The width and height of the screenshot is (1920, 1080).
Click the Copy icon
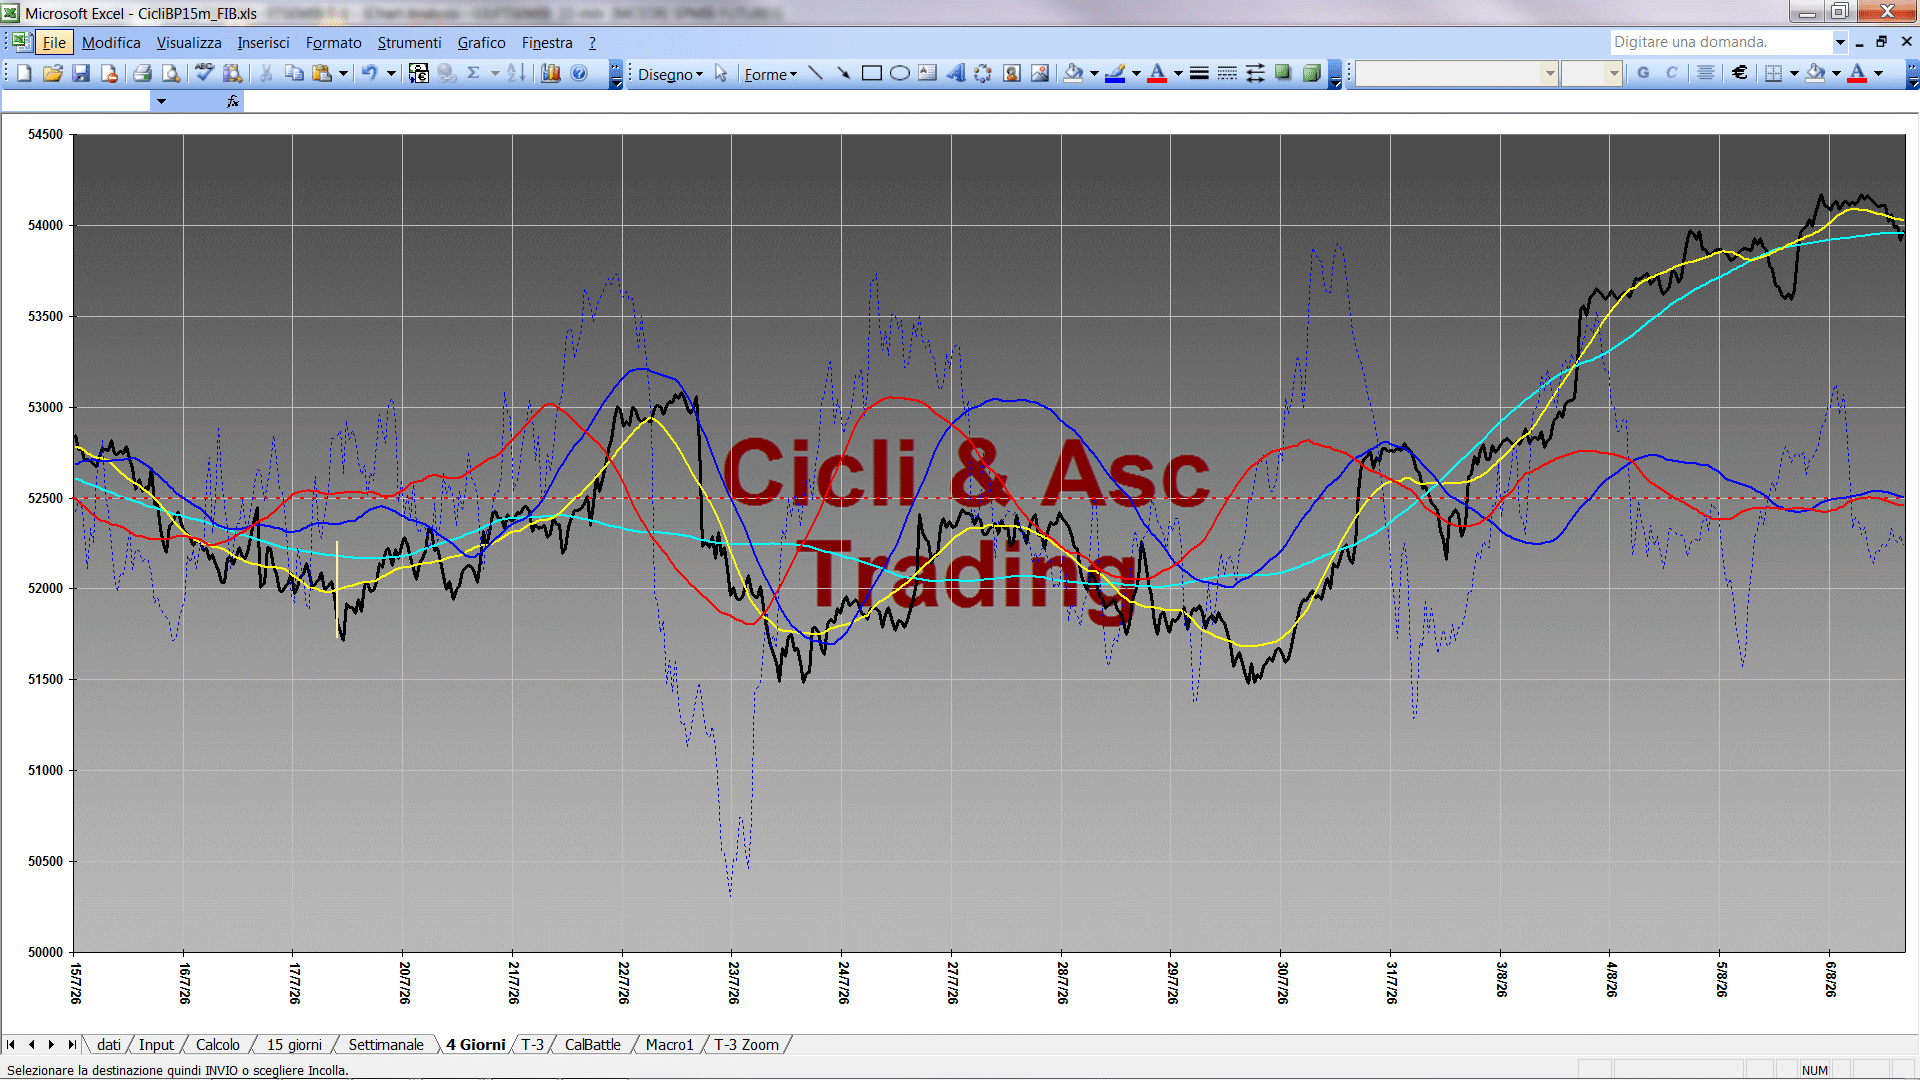294,73
